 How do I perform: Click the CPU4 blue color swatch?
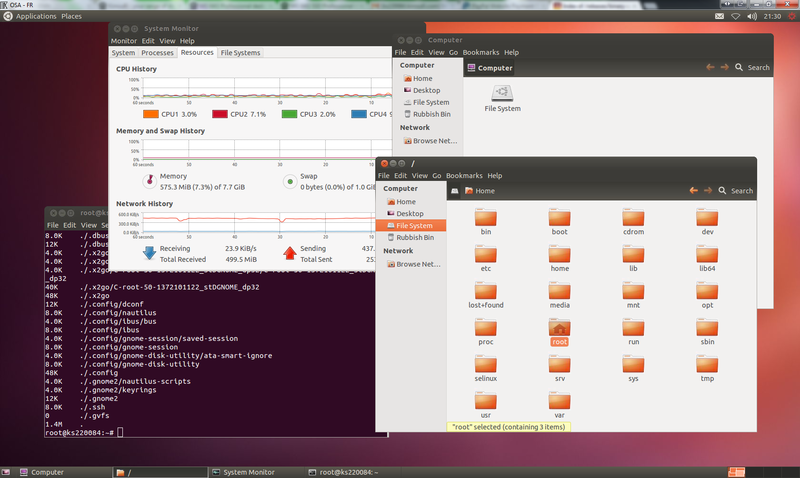tap(359, 114)
